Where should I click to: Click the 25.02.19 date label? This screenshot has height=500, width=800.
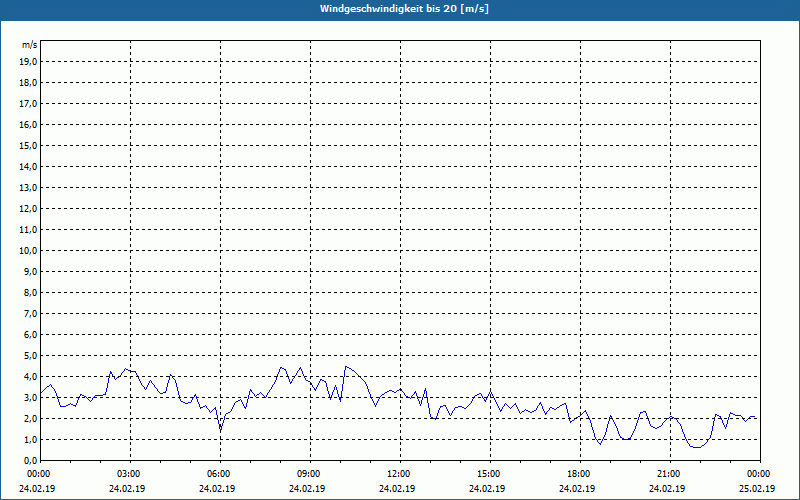point(757,488)
